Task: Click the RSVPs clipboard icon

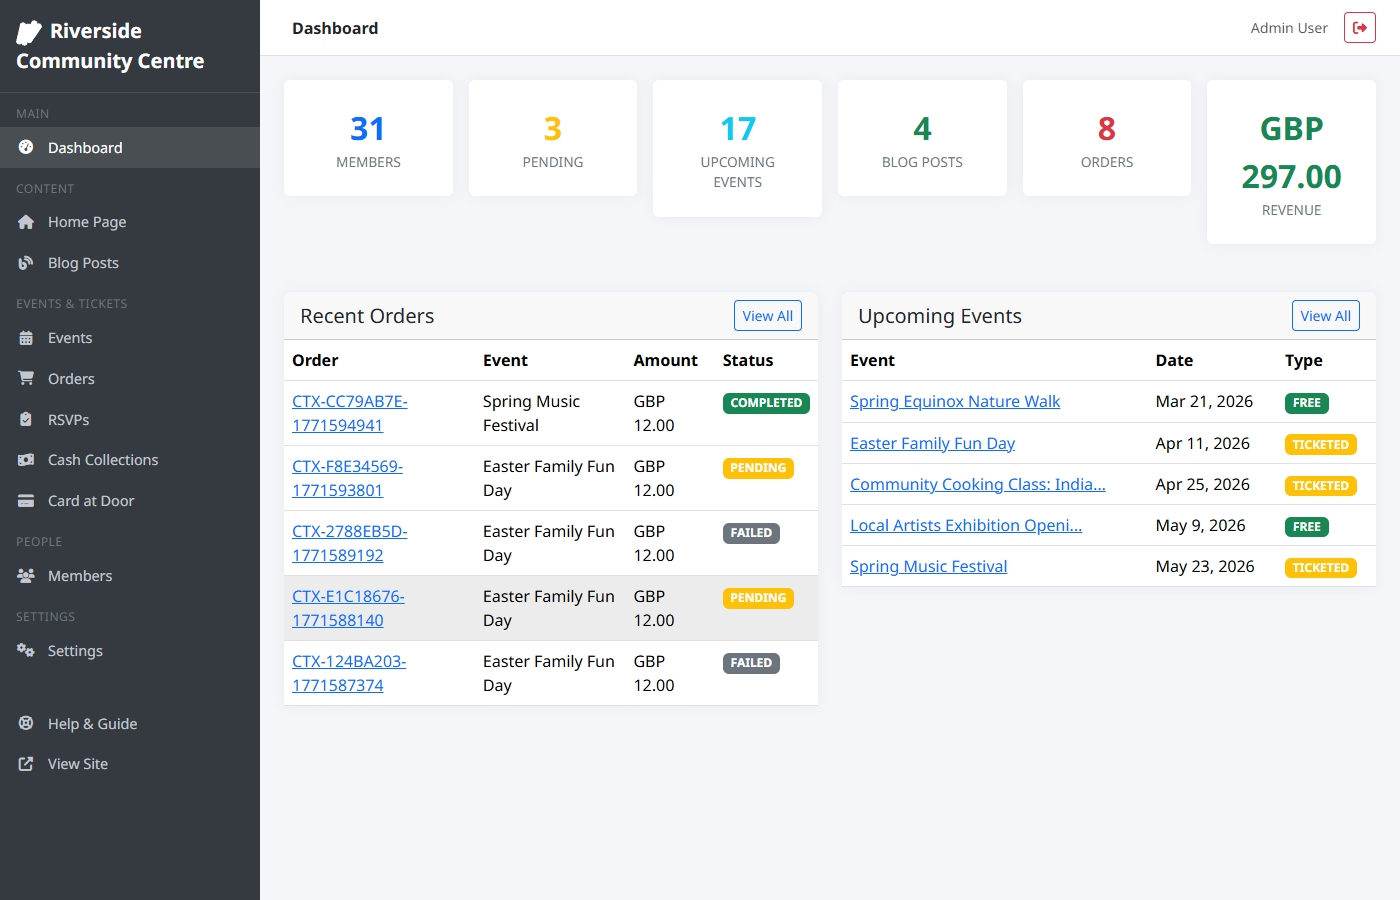Action: click(26, 420)
